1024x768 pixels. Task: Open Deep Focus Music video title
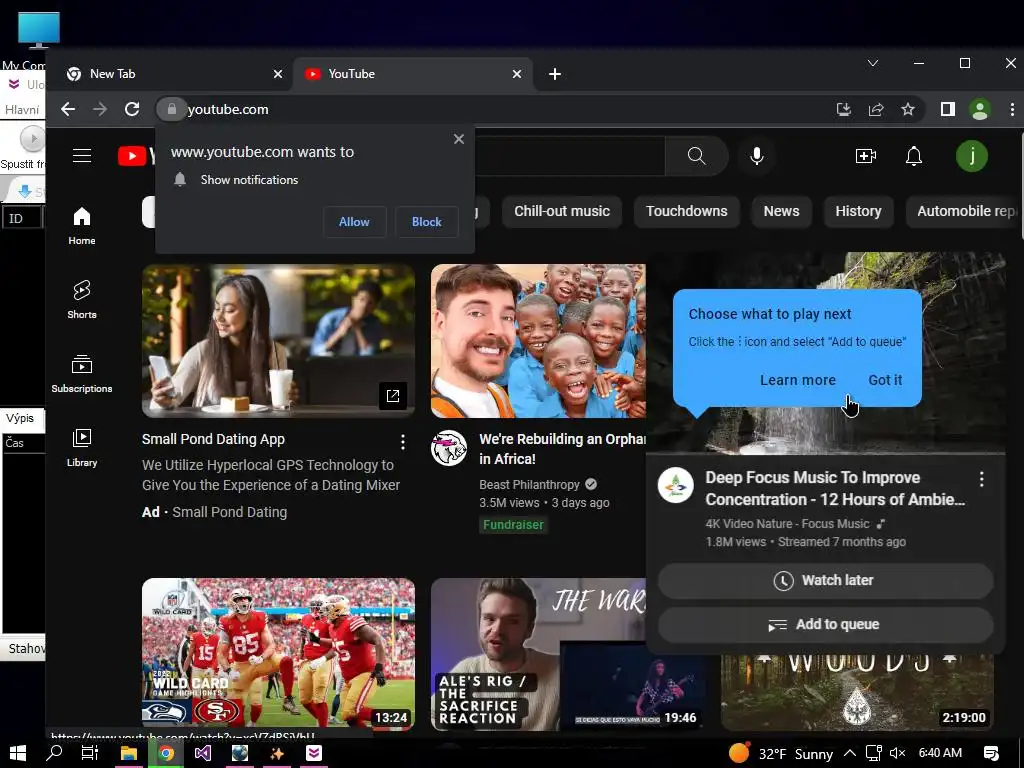(x=835, y=488)
